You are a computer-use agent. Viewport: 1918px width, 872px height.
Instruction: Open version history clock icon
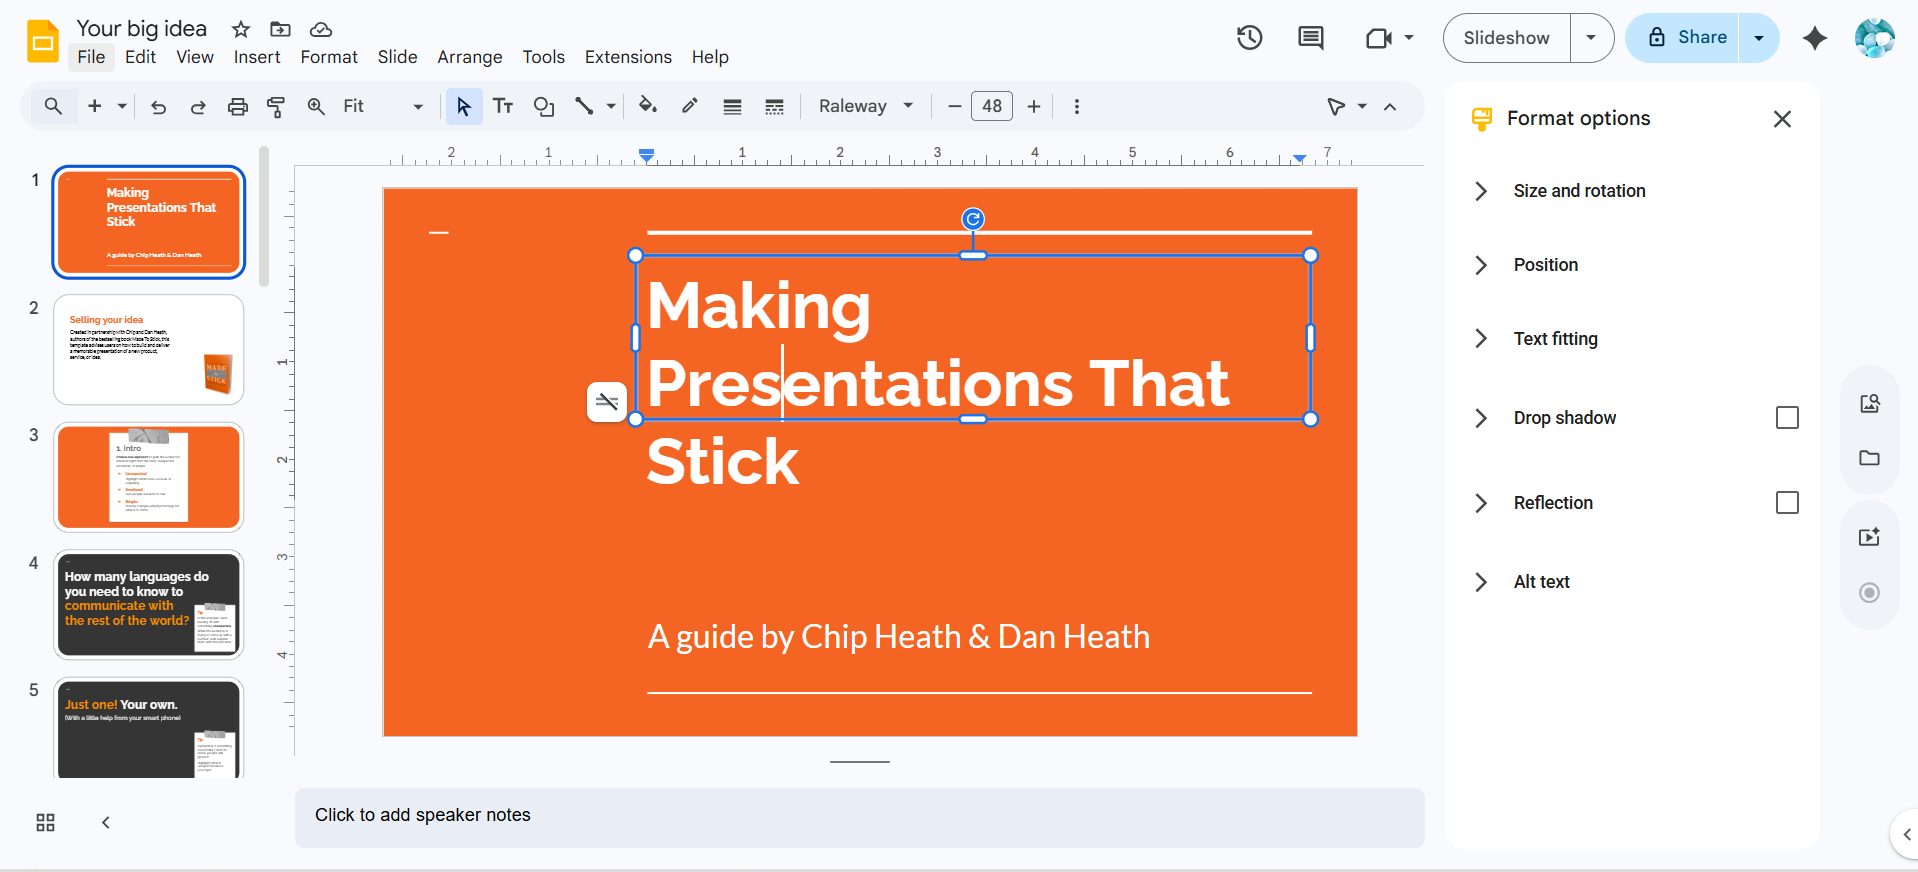pos(1249,38)
